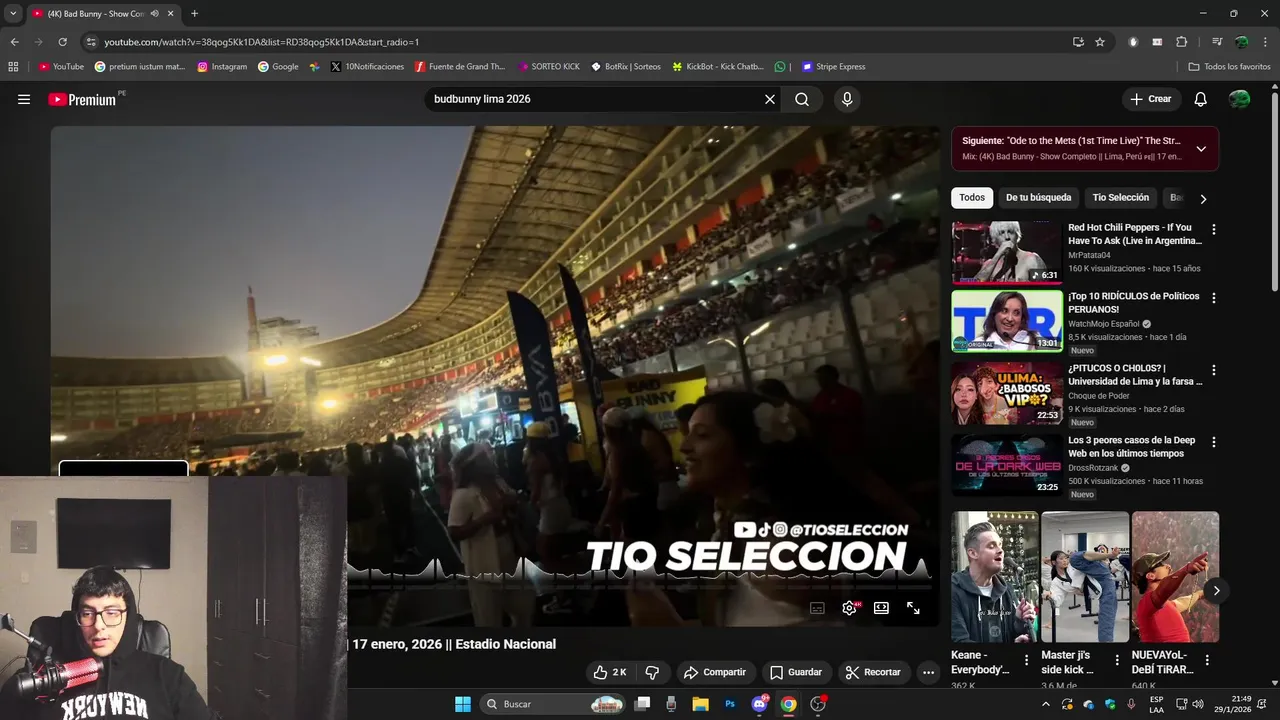
Task: Enter fullscreen in the video player
Action: point(913,608)
